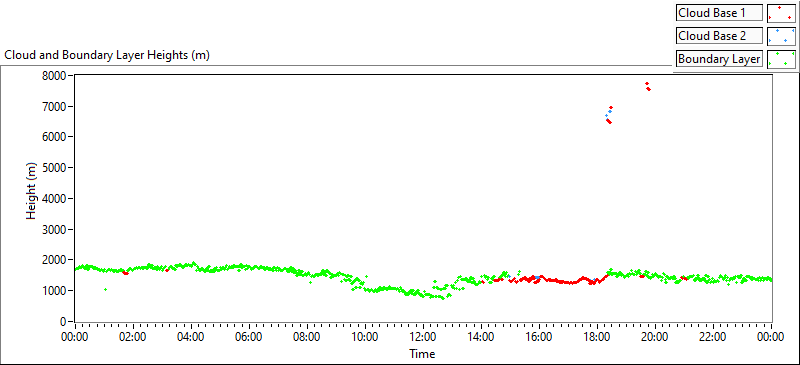Click the 16:00 time axis label
Screen dimensions: 800x365
pyautogui.click(x=539, y=337)
